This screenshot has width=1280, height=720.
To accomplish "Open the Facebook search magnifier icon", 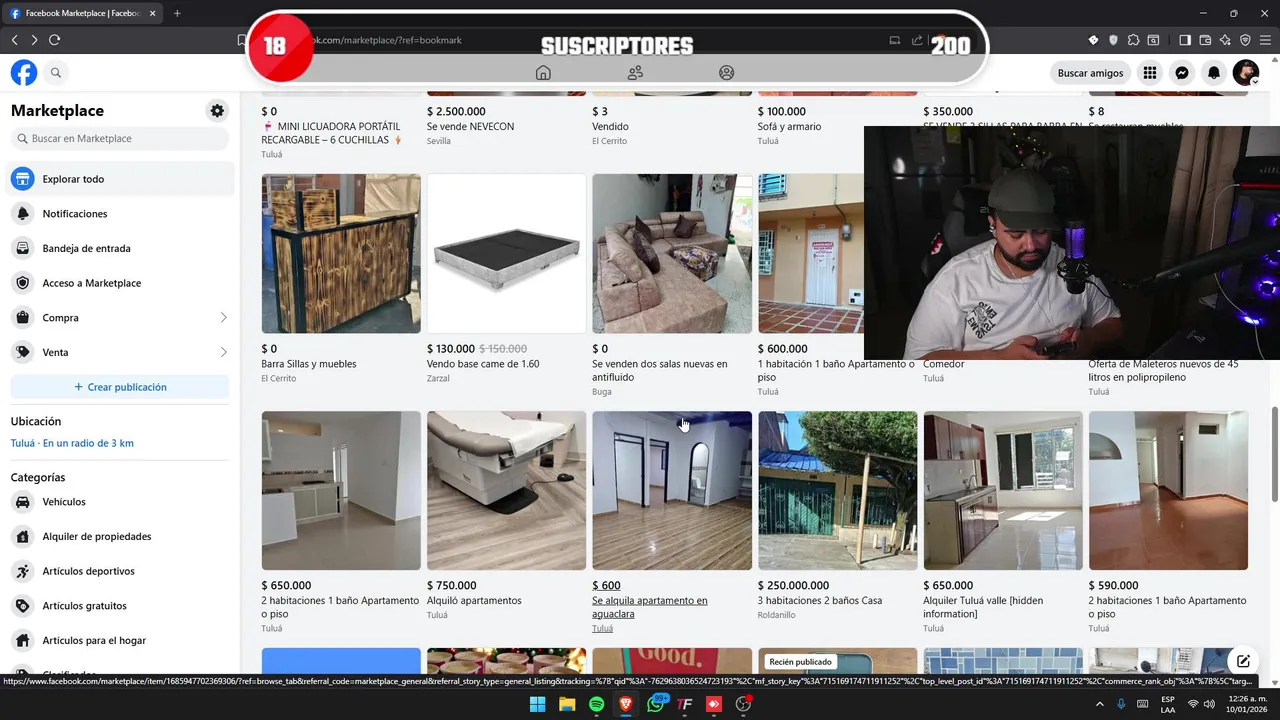I will 56,73.
